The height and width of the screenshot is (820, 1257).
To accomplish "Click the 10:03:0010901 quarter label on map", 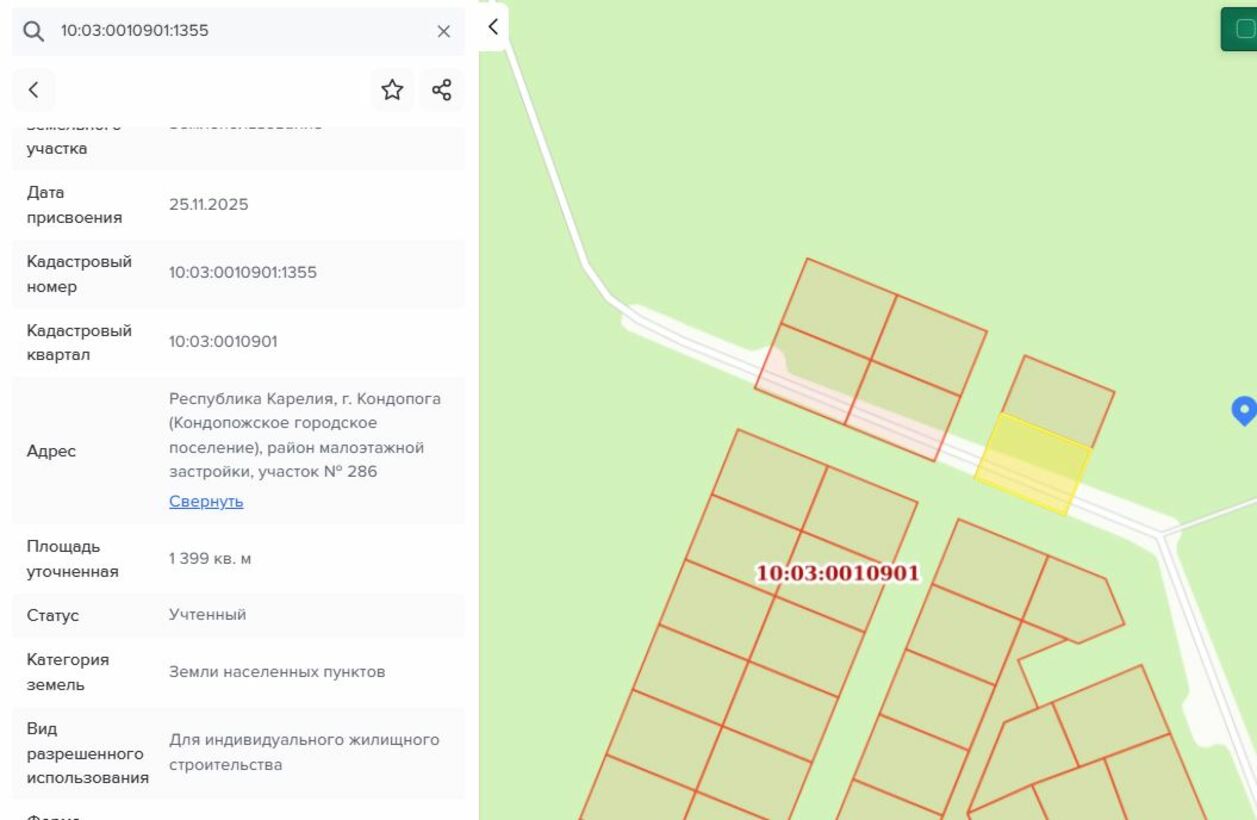I will 838,573.
